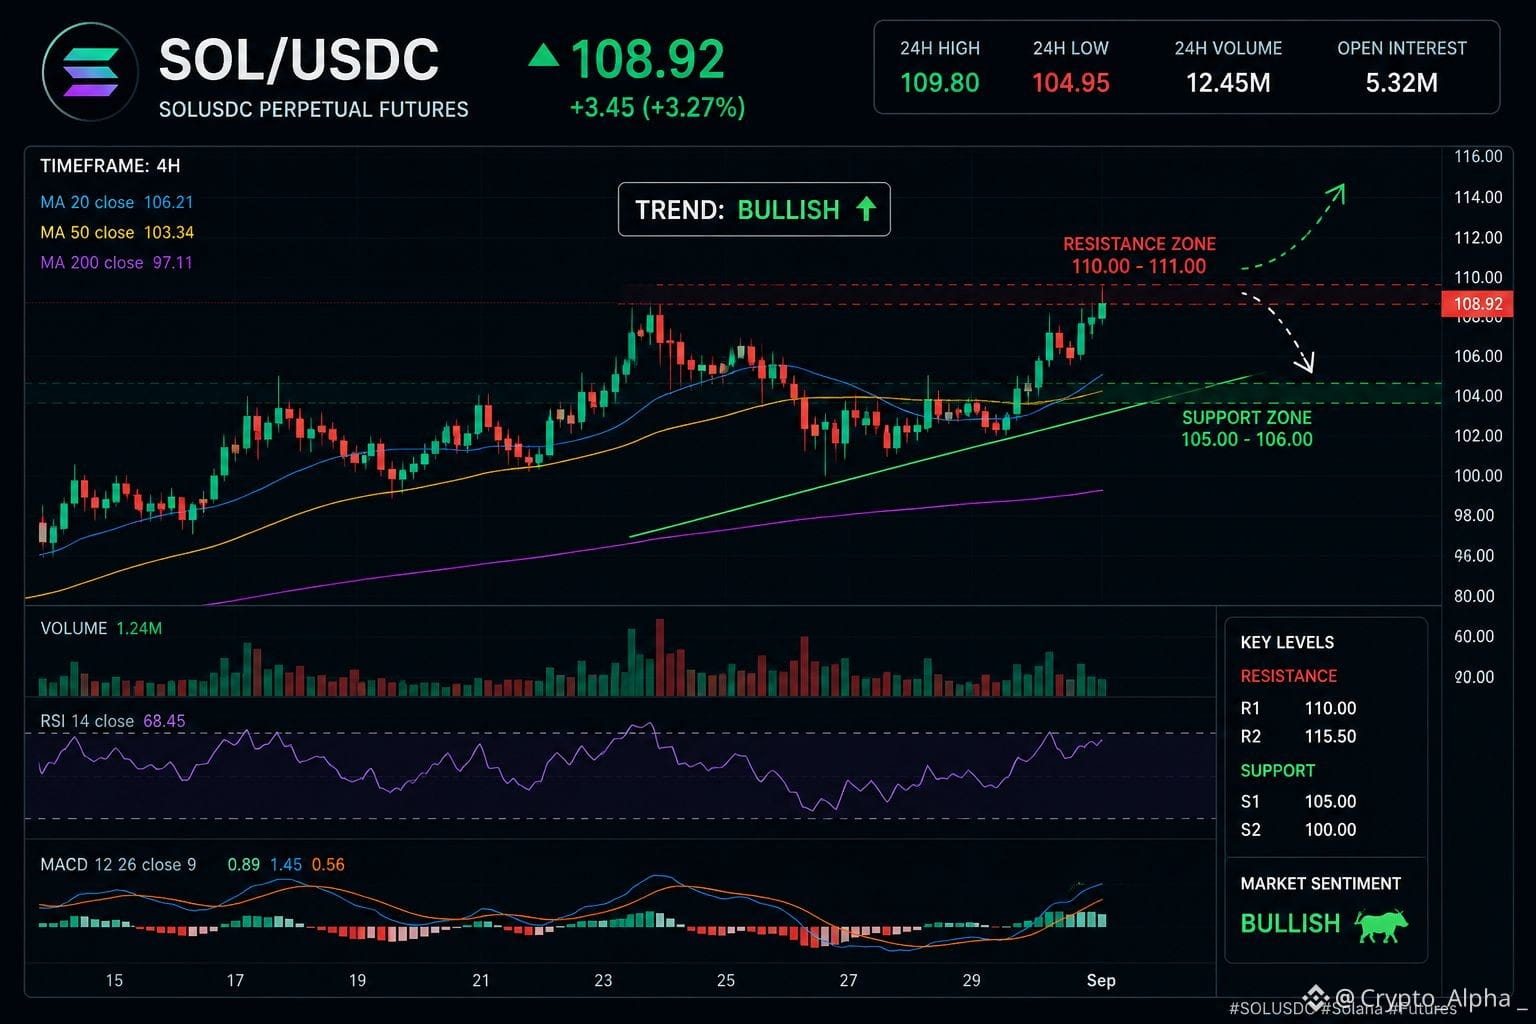
Task: Click the VOLUME 1.24M indicator label
Action: coord(101,628)
